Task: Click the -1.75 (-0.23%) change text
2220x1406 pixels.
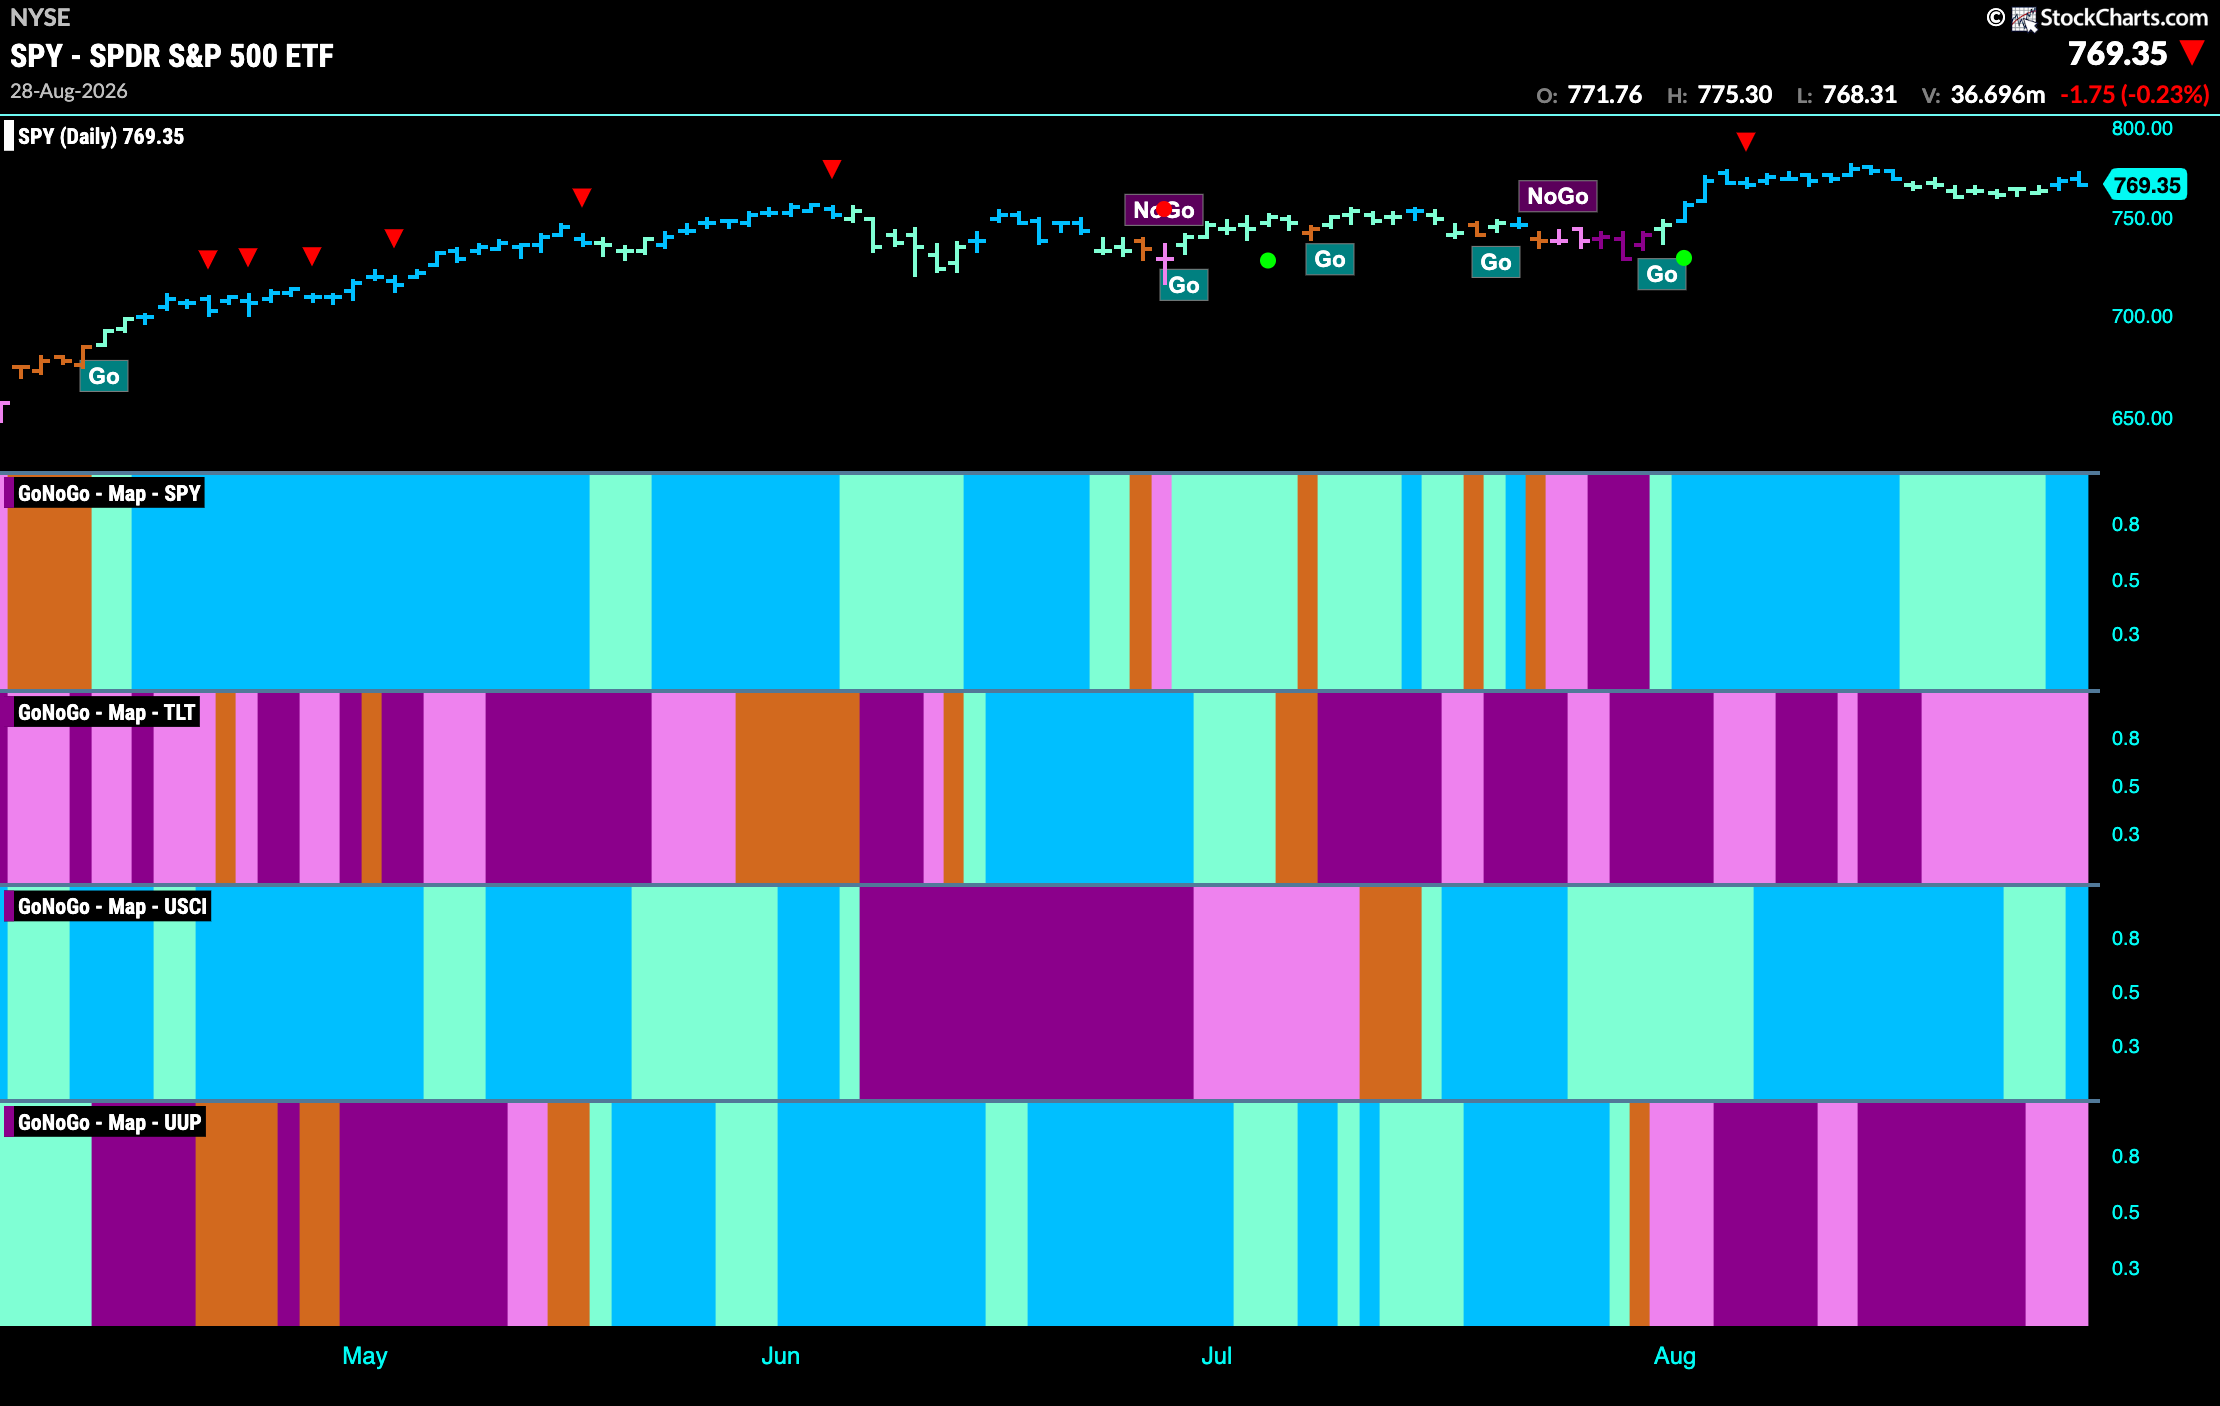Action: coord(2134,94)
